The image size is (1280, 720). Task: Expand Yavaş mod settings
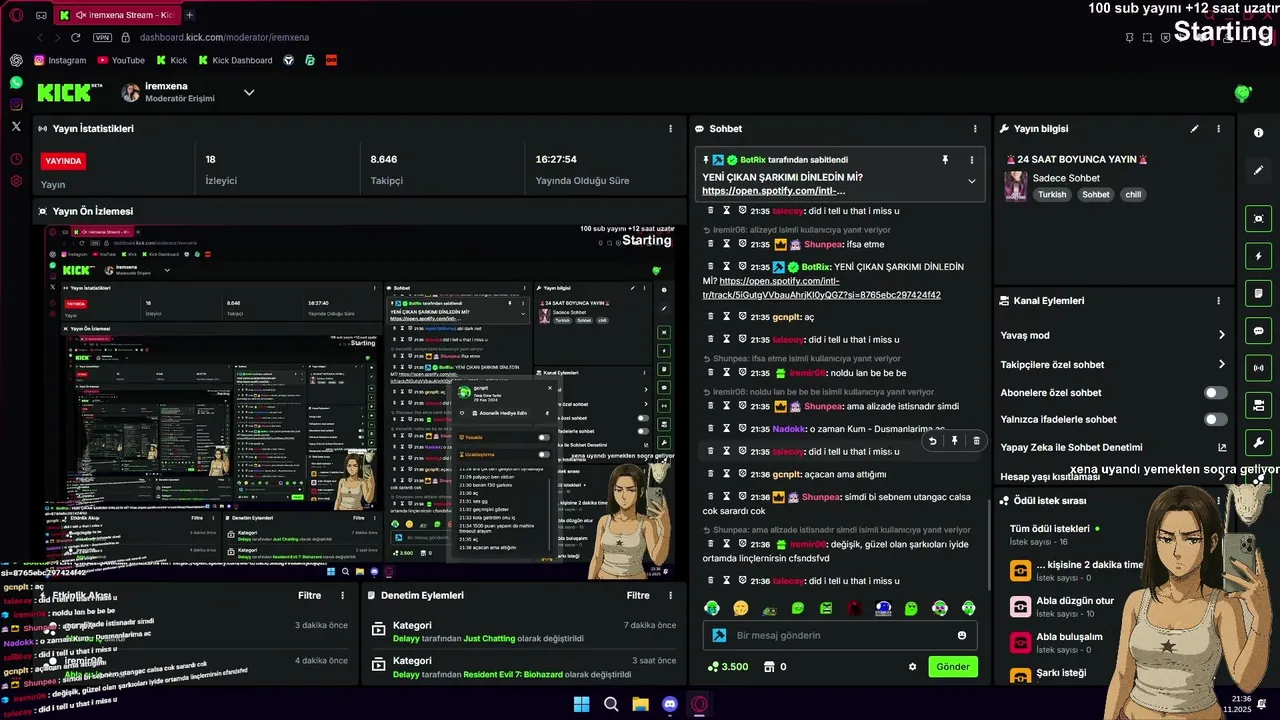point(1221,335)
